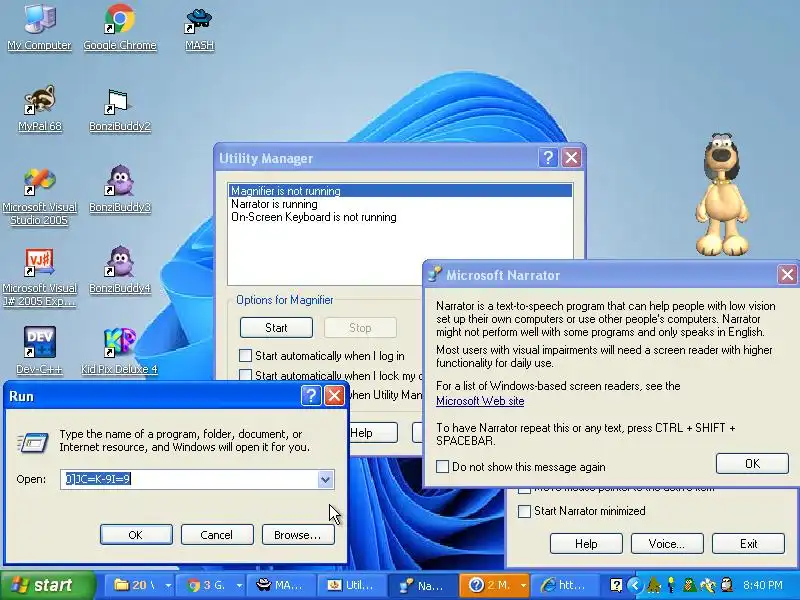Enable Start automatically when I lock my desktop

coord(245,376)
